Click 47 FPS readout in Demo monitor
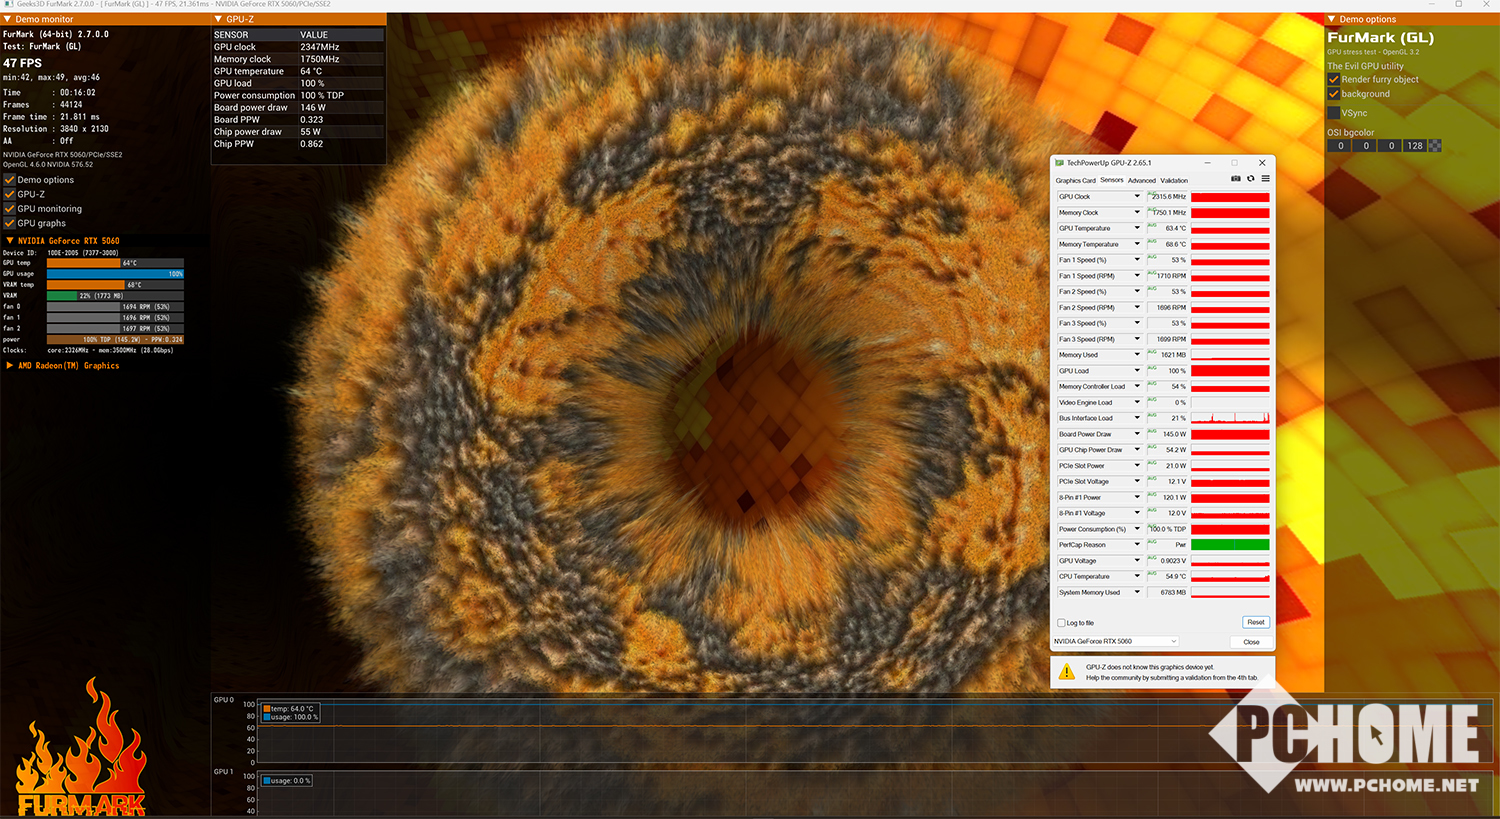1500x819 pixels. [22, 63]
